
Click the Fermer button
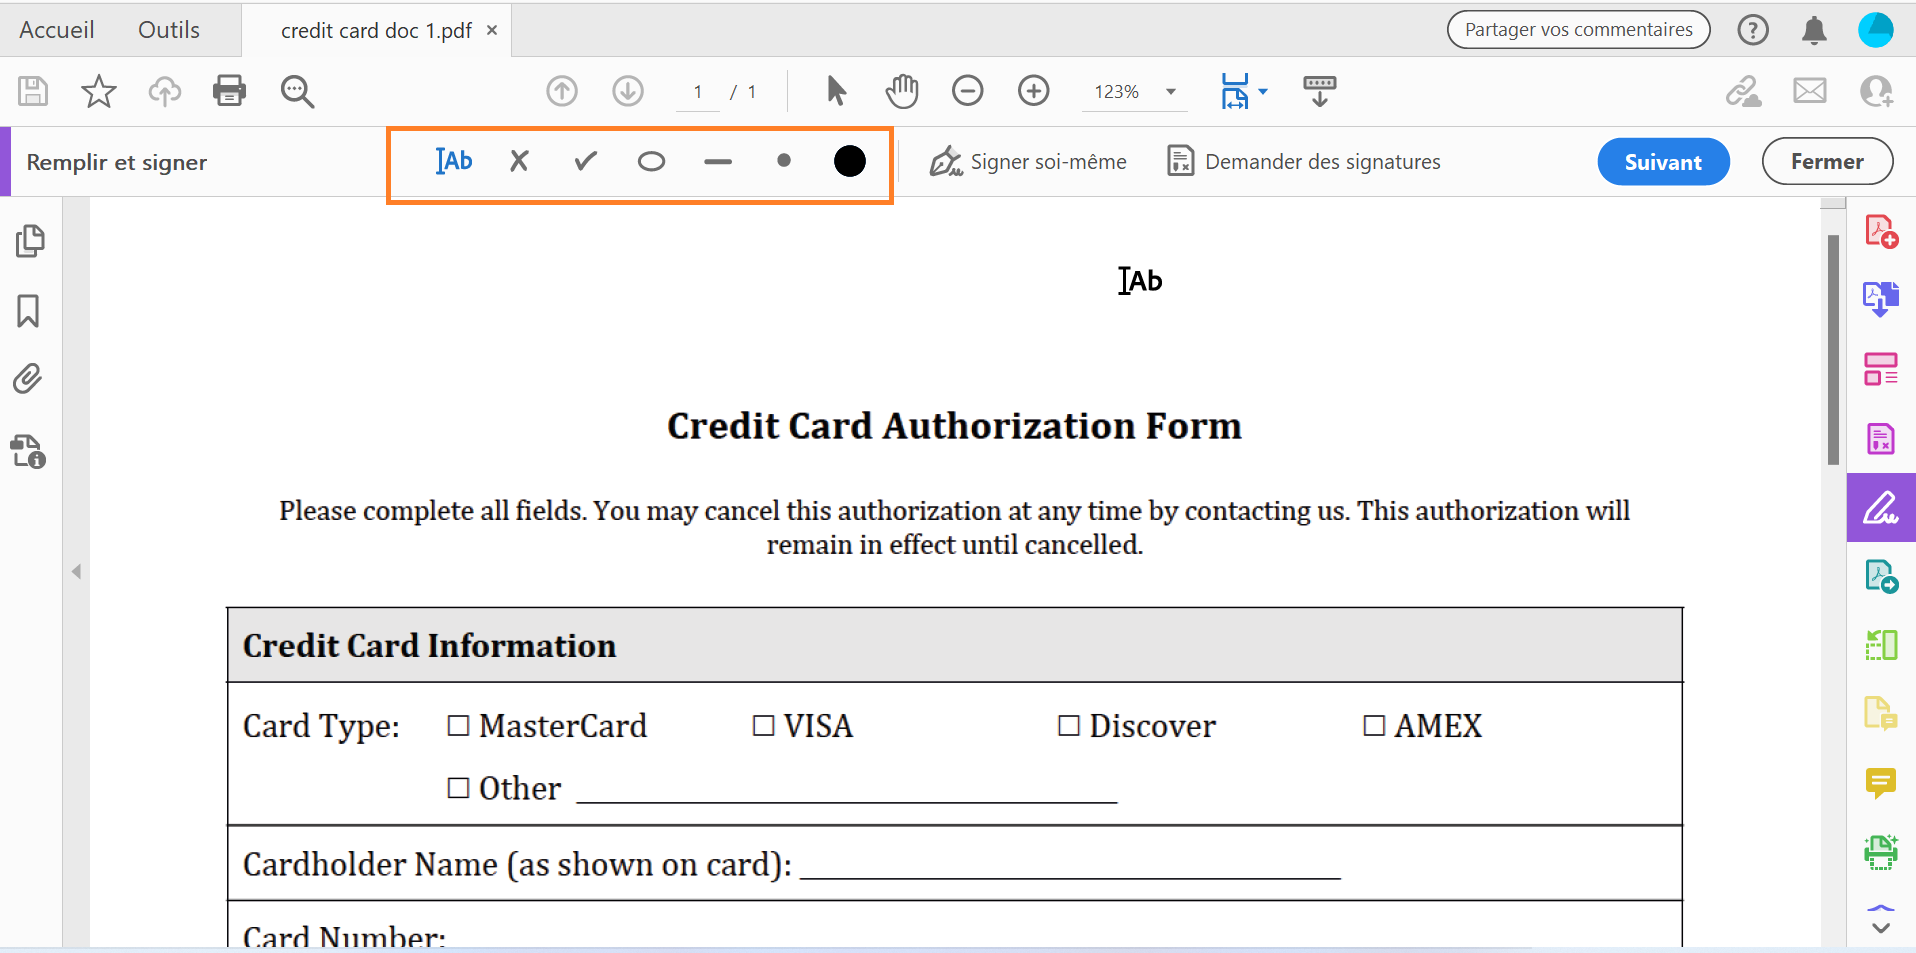(1827, 162)
